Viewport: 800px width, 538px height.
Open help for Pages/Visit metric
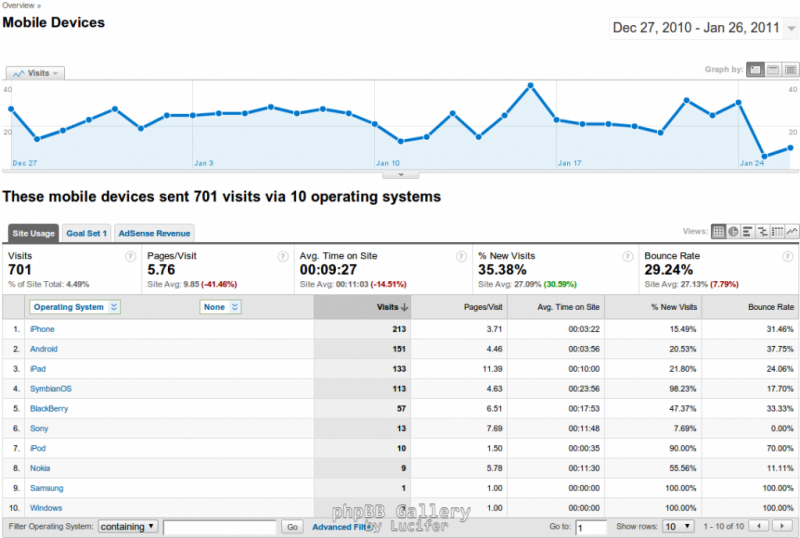tap(283, 256)
